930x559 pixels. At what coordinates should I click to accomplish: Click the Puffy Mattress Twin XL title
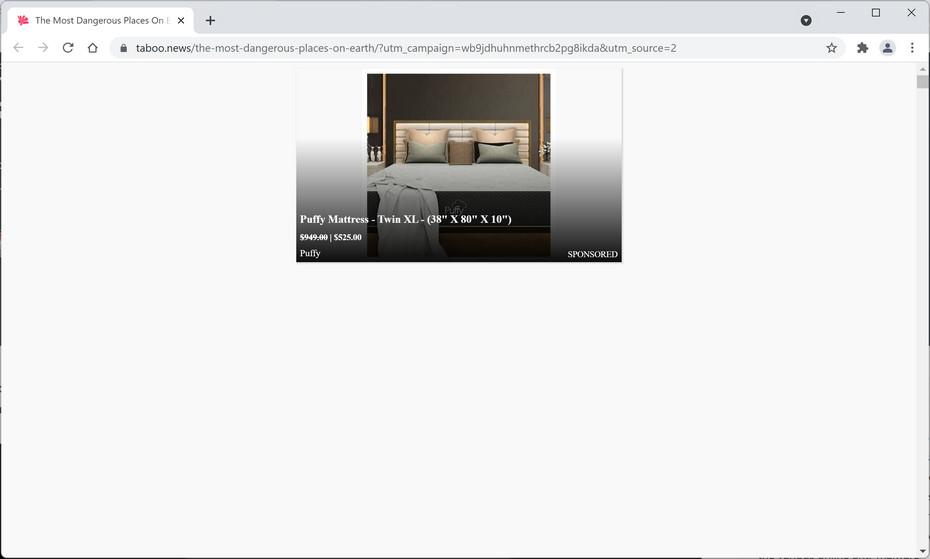405,219
